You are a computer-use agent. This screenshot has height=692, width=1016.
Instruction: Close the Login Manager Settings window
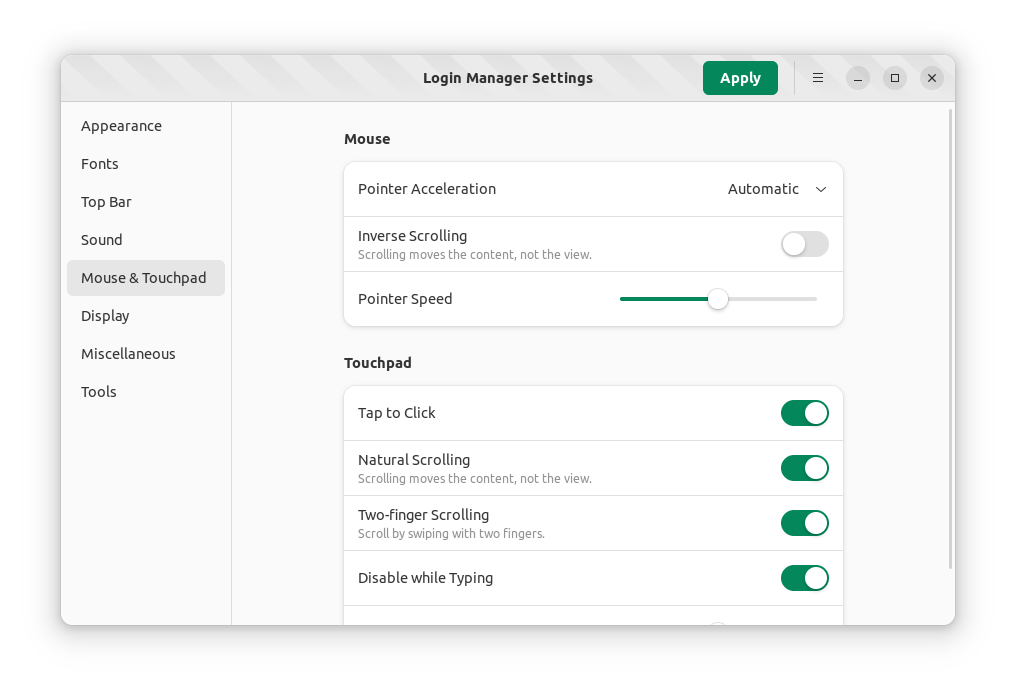pos(931,78)
